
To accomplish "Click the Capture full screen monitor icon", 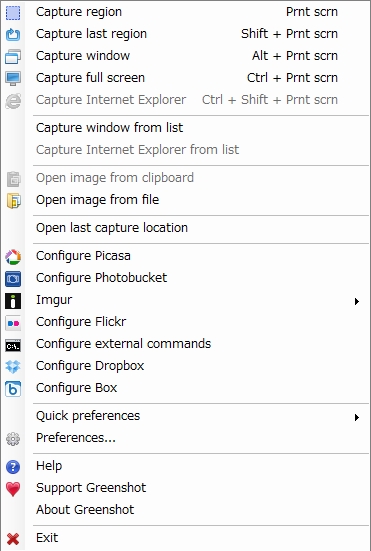I will (13, 78).
